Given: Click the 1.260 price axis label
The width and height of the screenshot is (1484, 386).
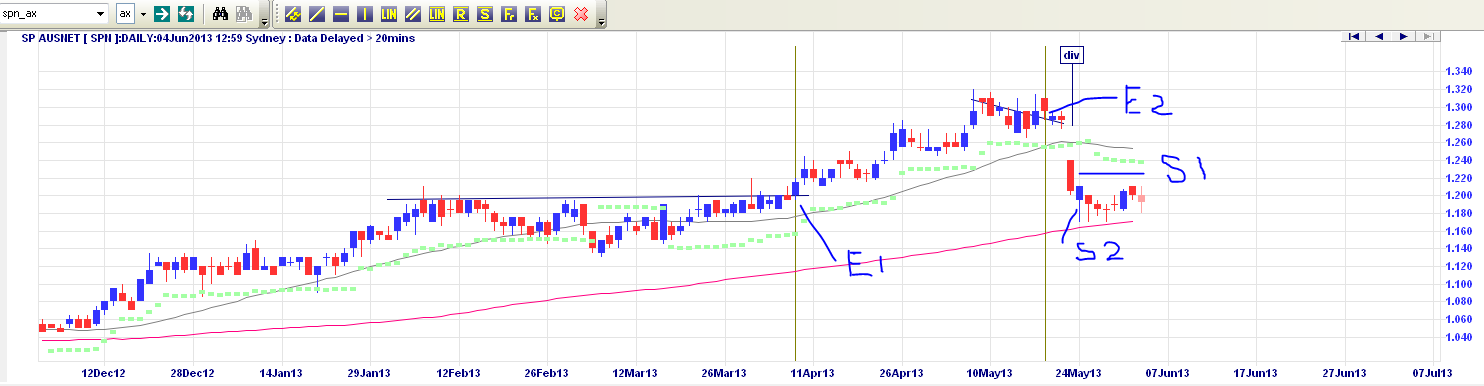Looking at the screenshot, I should point(1460,142).
